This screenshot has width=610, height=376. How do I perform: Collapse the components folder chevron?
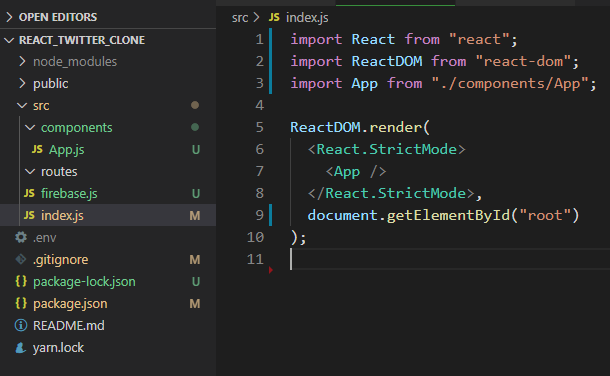pos(30,128)
